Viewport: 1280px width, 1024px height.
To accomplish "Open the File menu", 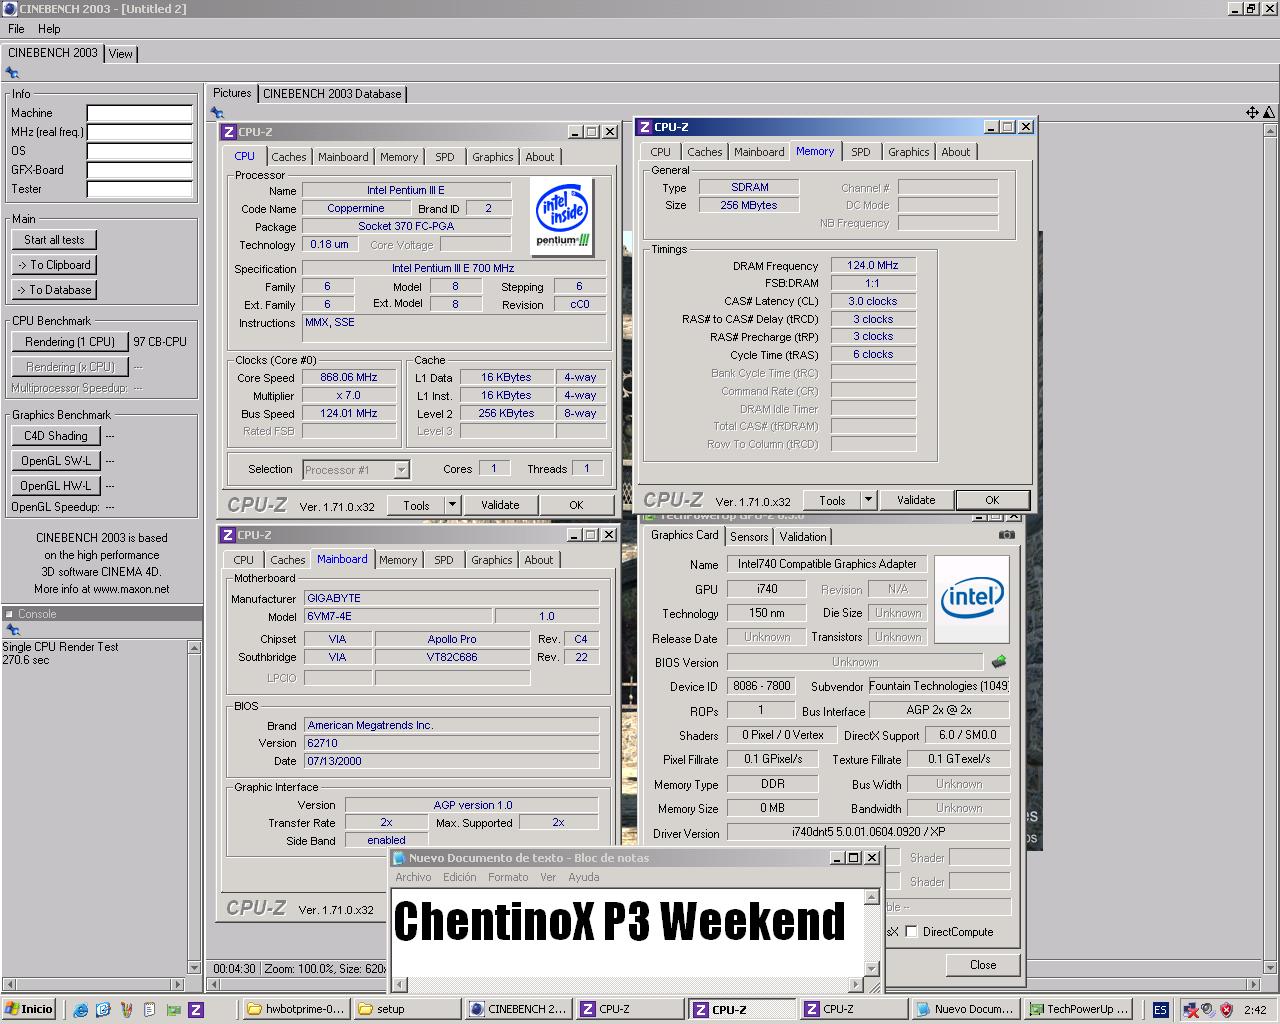I will tap(16, 29).
